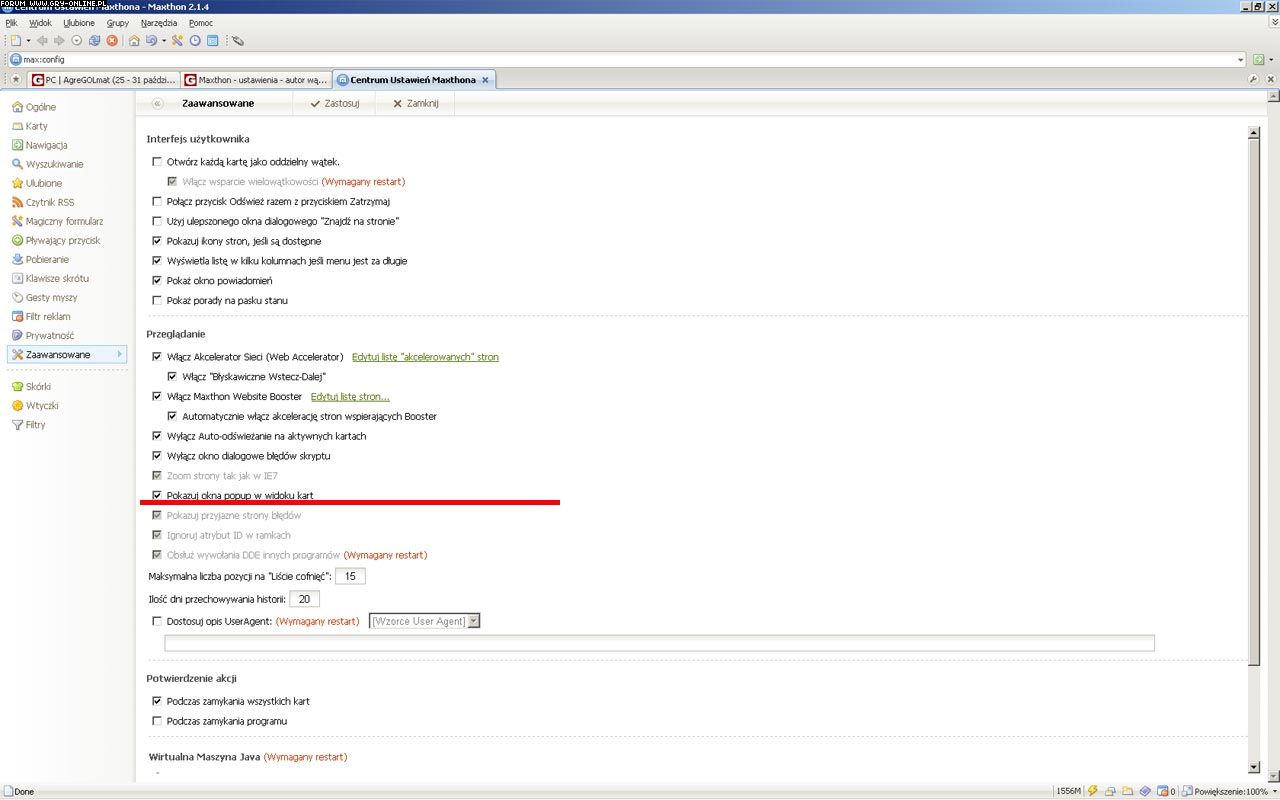Open the Widok menu
The height and width of the screenshot is (800, 1280).
[40, 22]
